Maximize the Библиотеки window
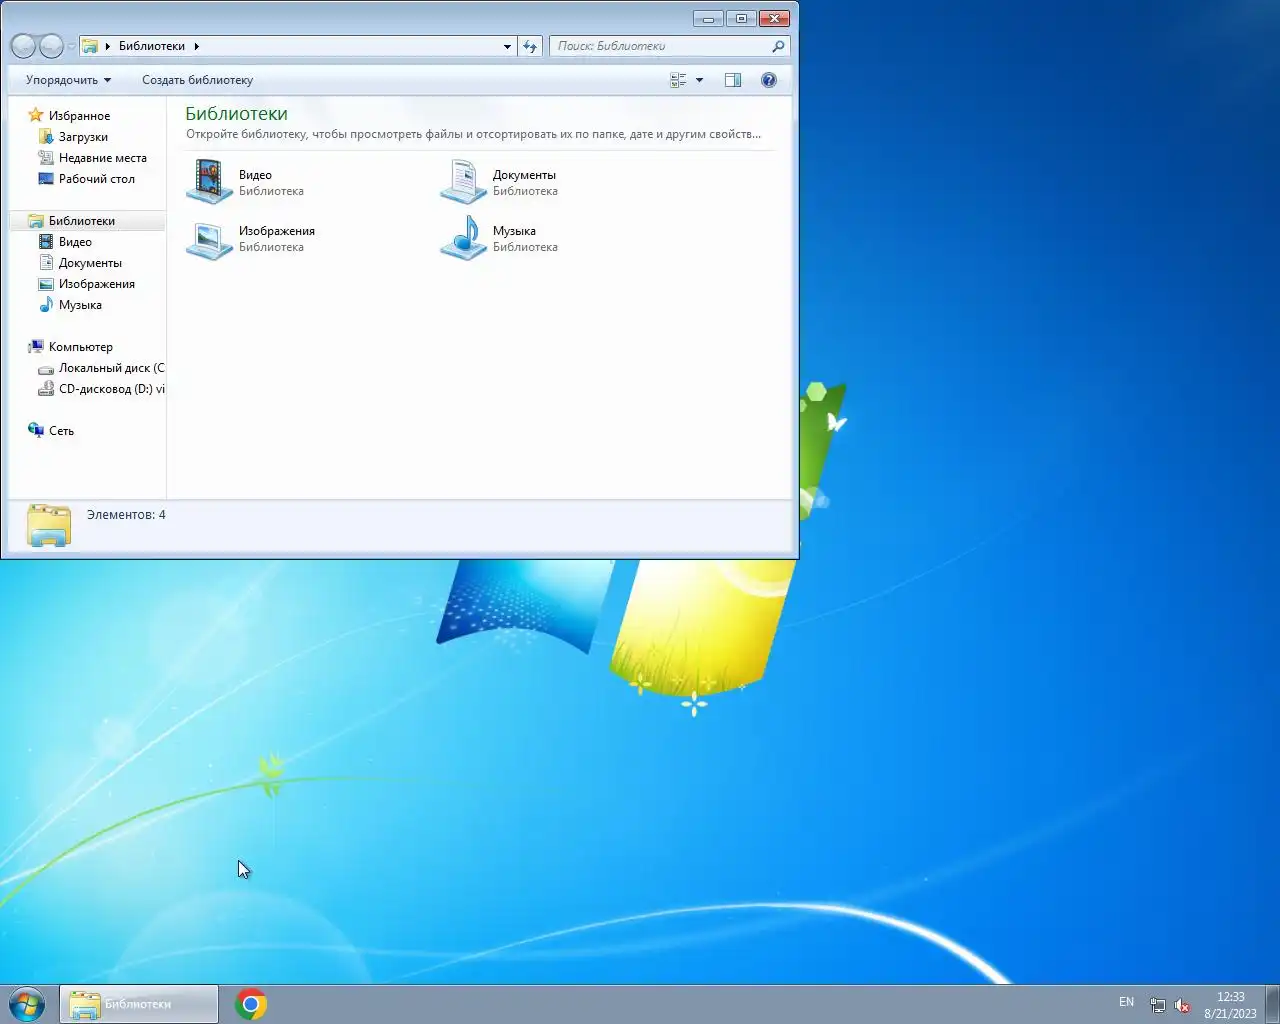1280x1024 pixels. coord(741,18)
